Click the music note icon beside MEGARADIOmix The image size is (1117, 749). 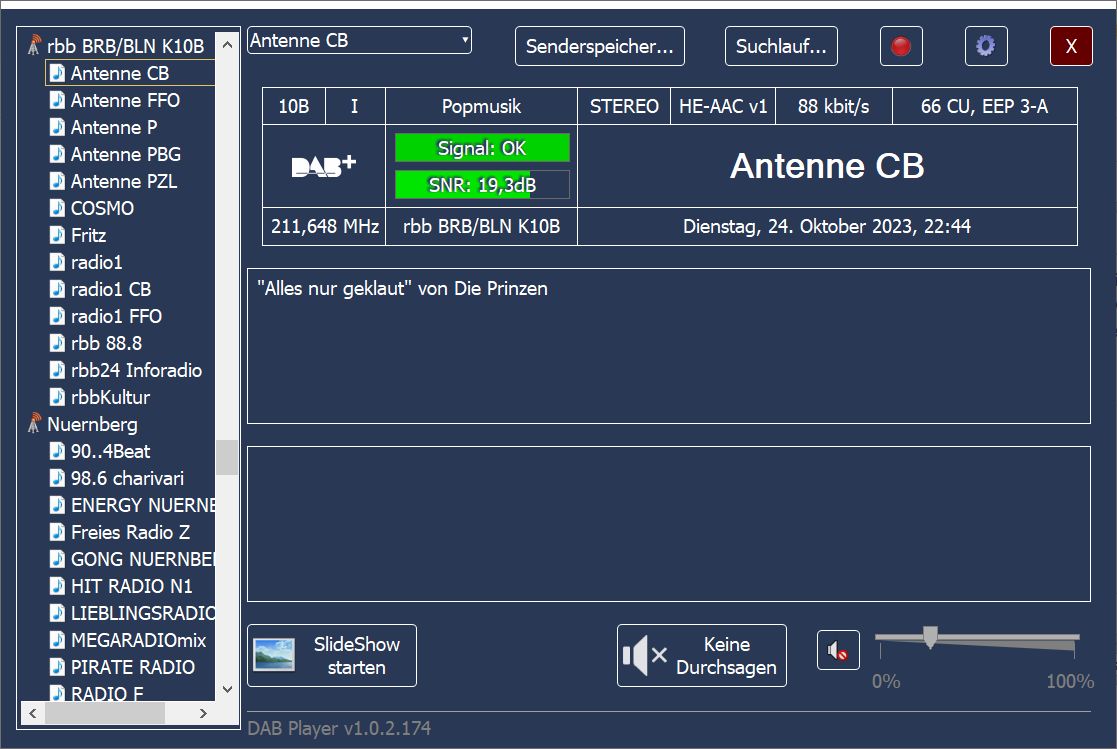click(x=57, y=640)
